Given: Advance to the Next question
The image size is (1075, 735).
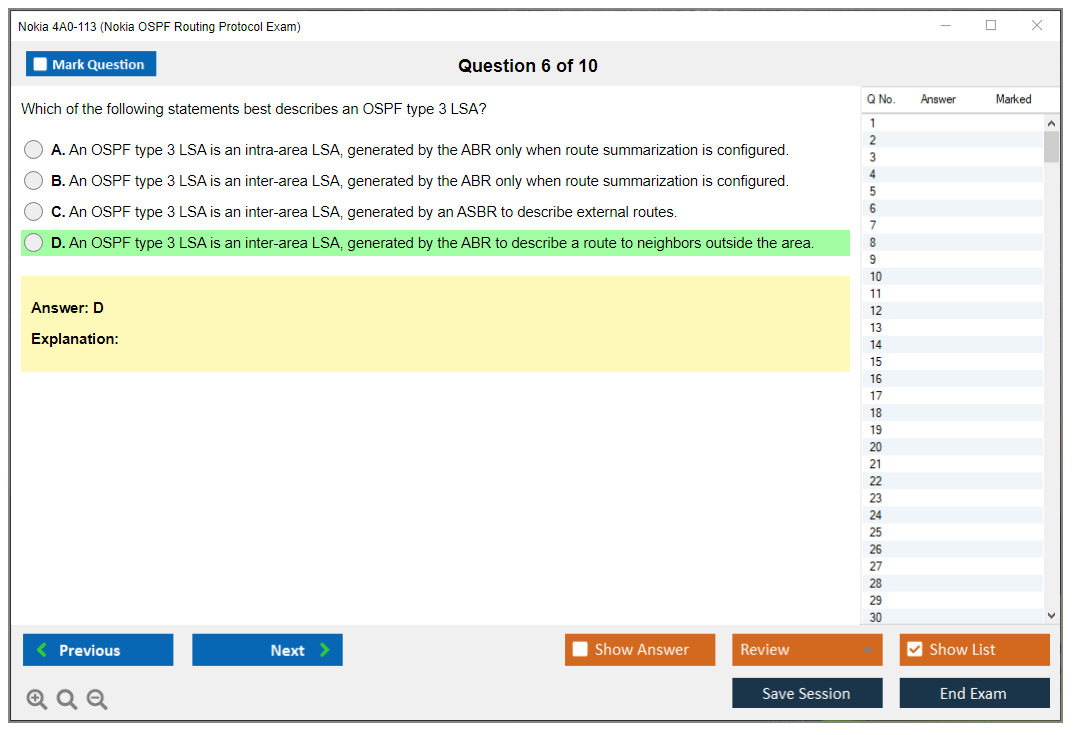Looking at the screenshot, I should pos(267,650).
